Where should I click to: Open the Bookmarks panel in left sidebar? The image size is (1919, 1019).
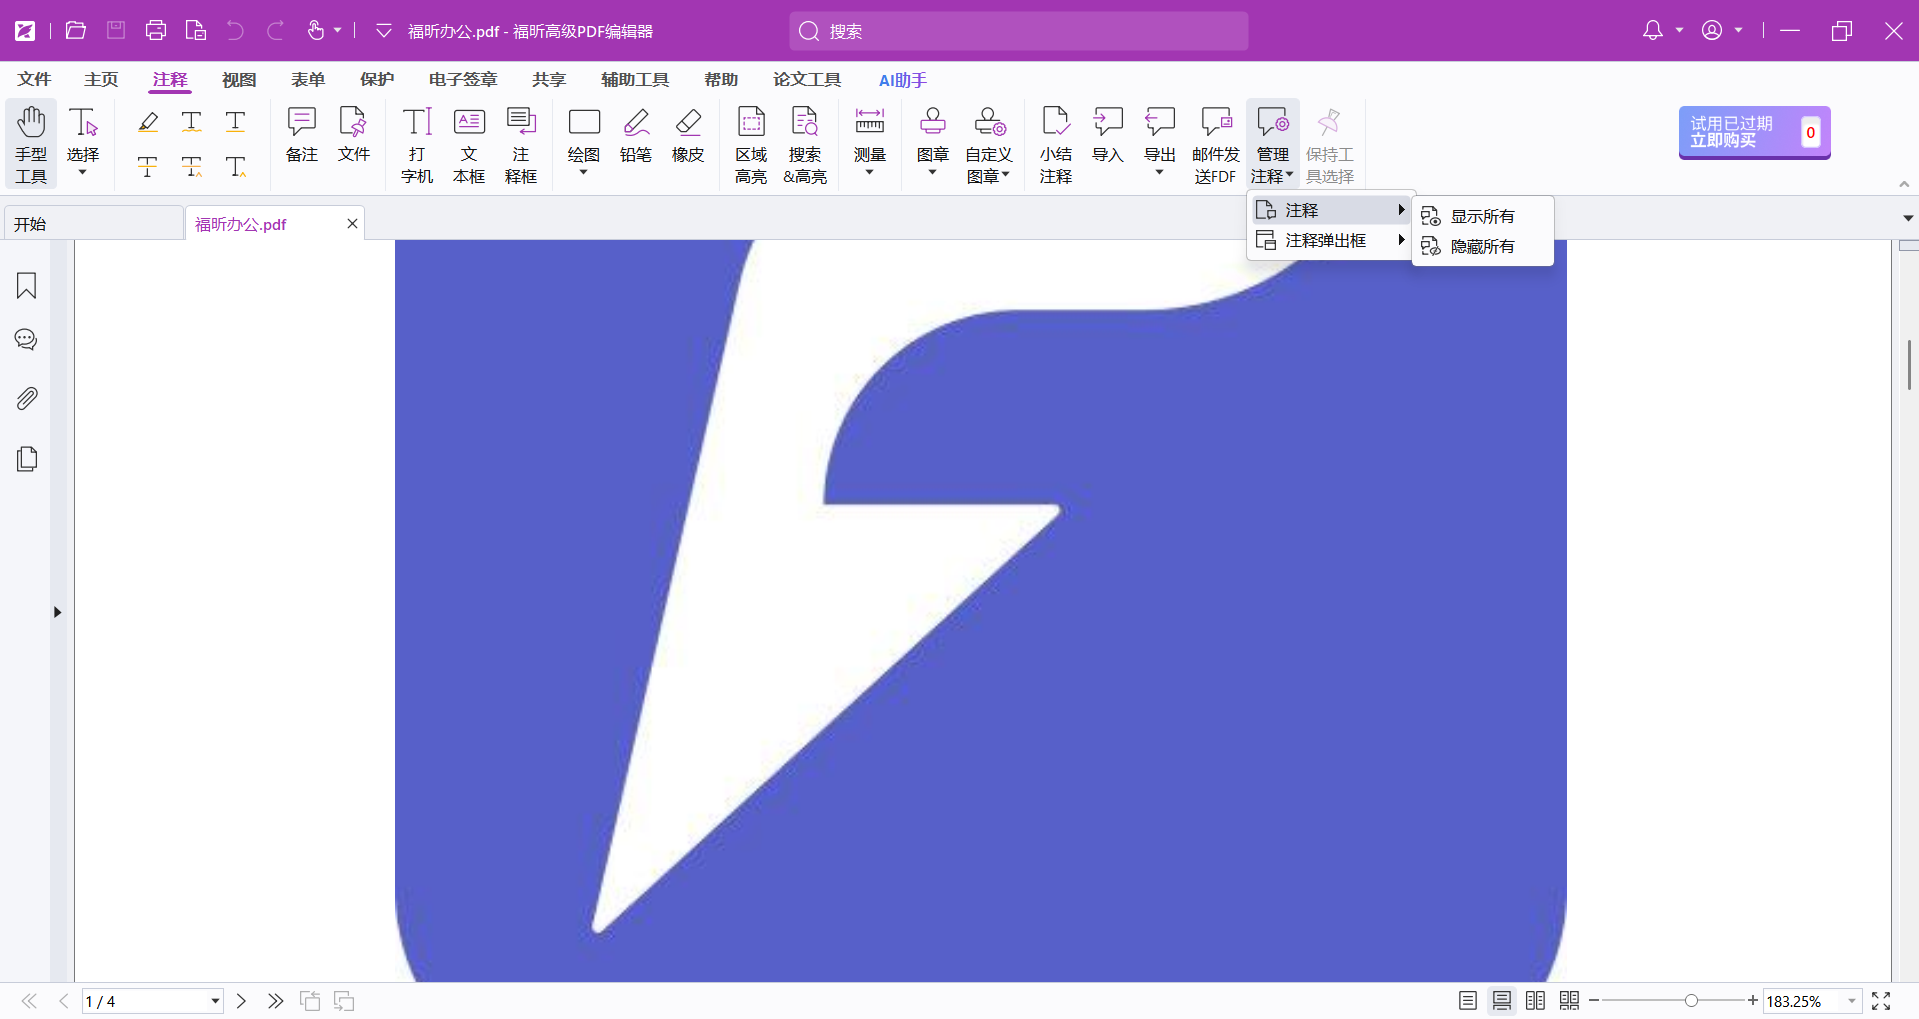pyautogui.click(x=27, y=286)
